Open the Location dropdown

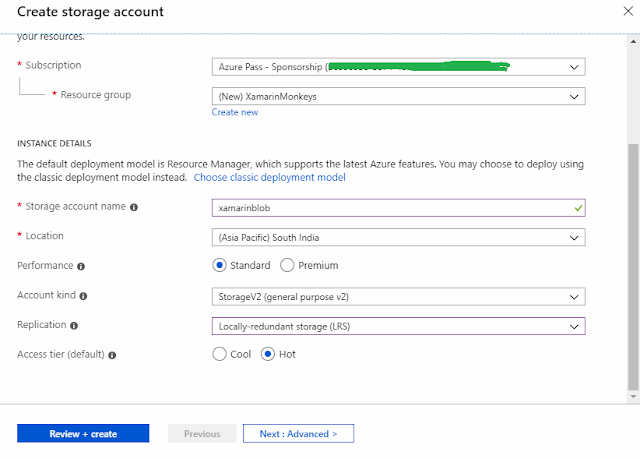[398, 237]
